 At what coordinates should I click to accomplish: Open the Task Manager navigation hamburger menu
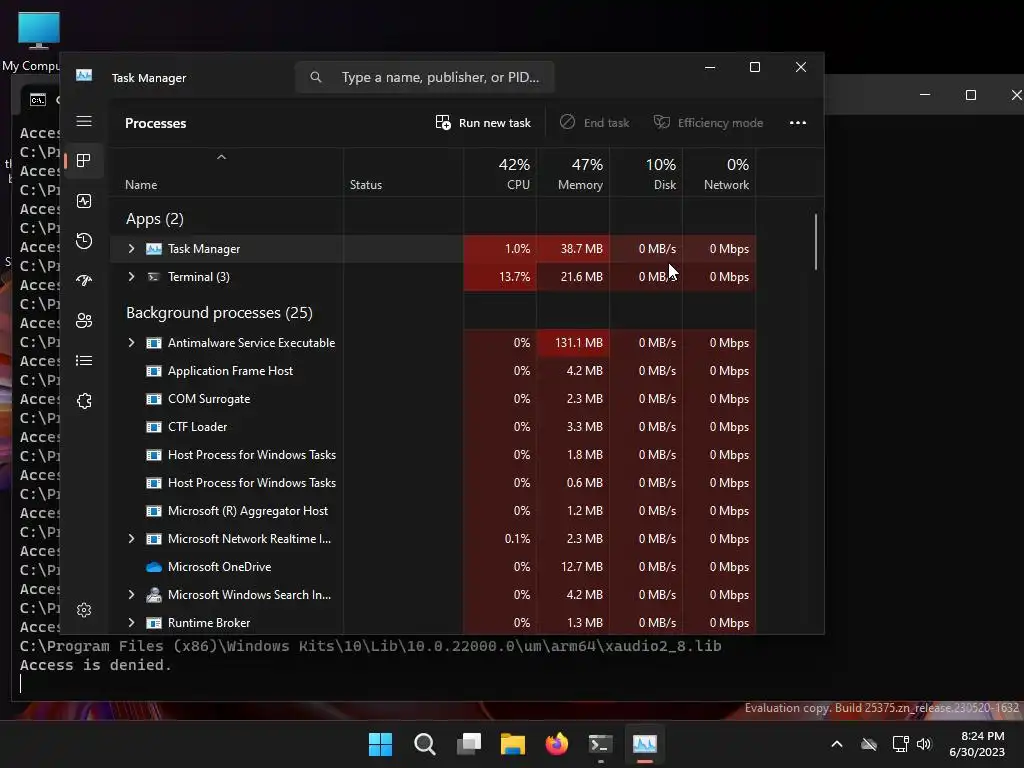click(84, 121)
